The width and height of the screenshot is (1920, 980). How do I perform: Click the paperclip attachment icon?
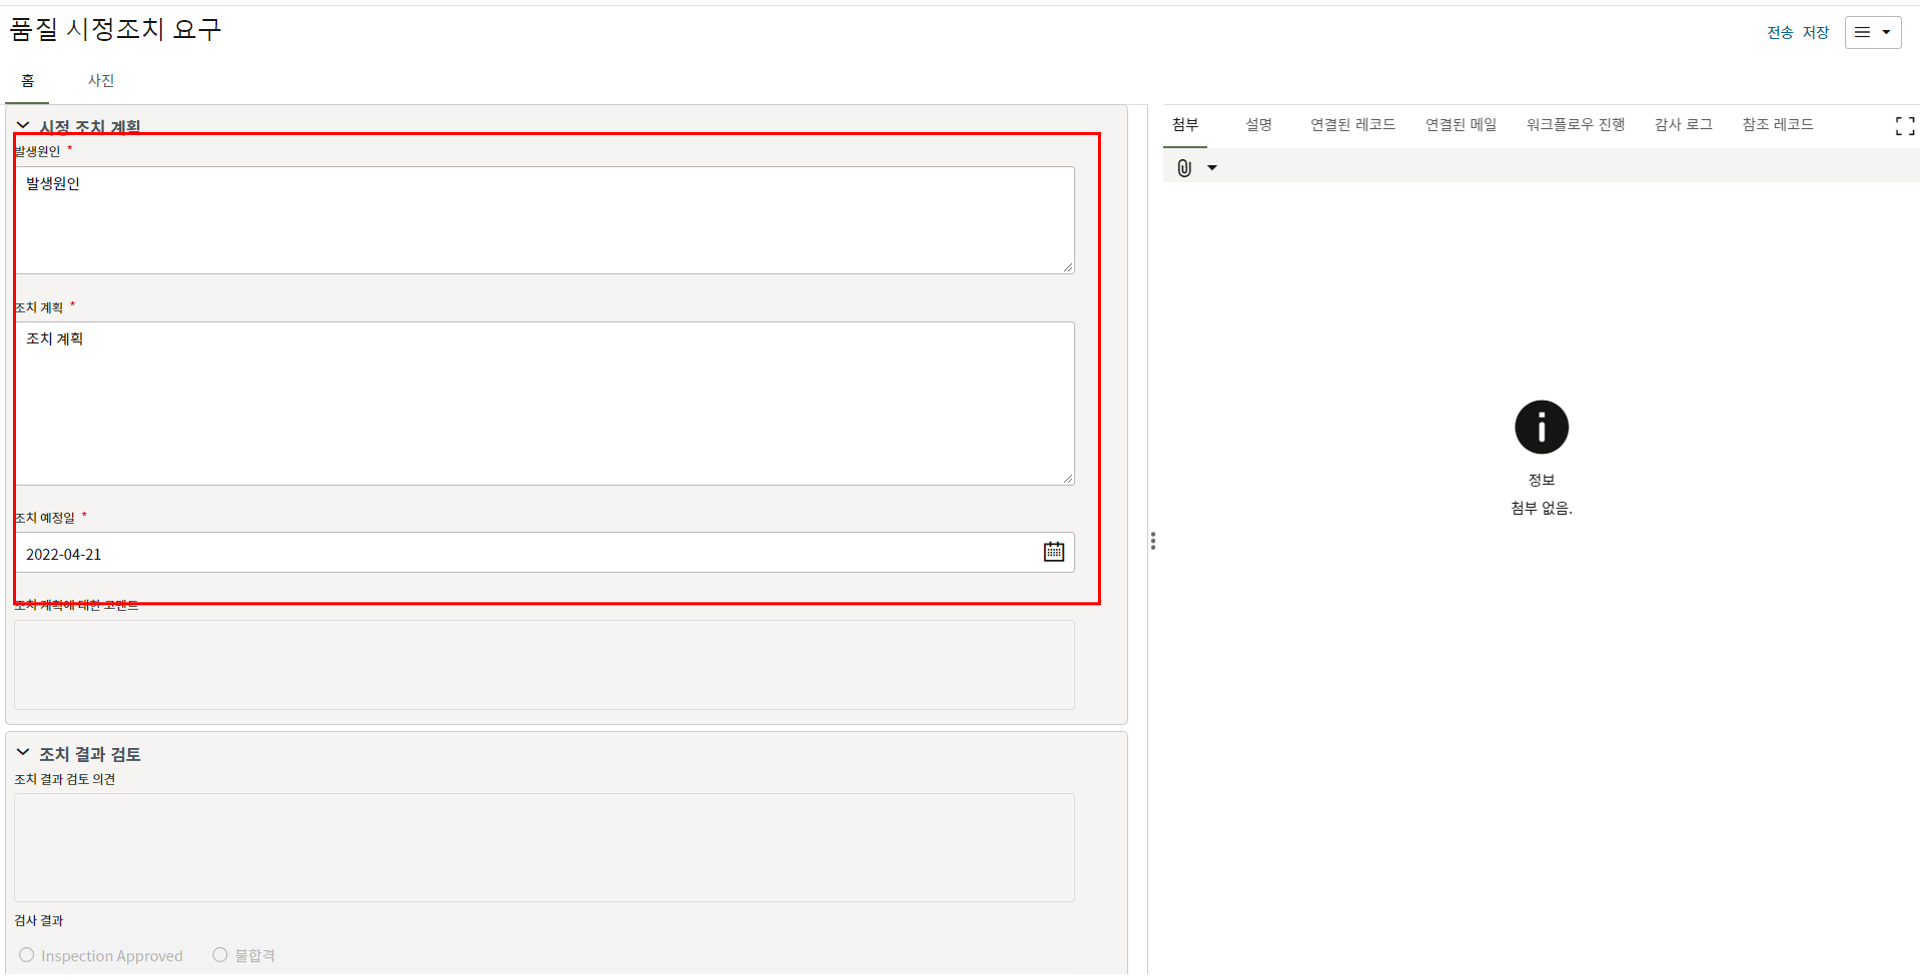(x=1184, y=168)
